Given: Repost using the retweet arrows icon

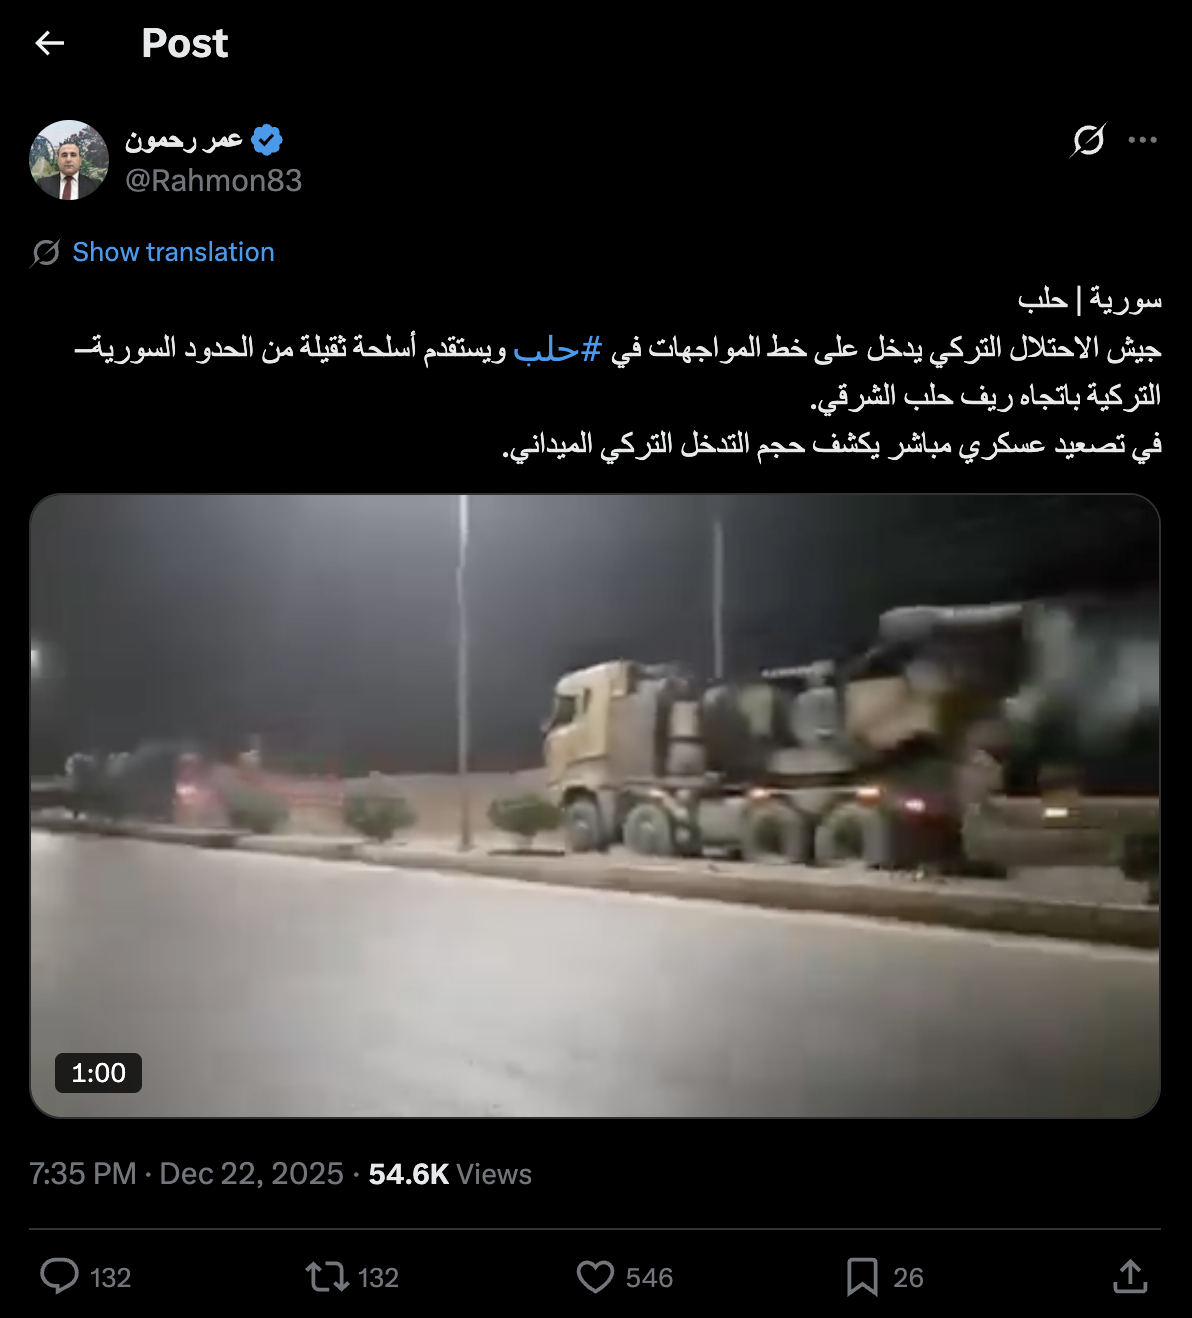Looking at the screenshot, I should (327, 1277).
